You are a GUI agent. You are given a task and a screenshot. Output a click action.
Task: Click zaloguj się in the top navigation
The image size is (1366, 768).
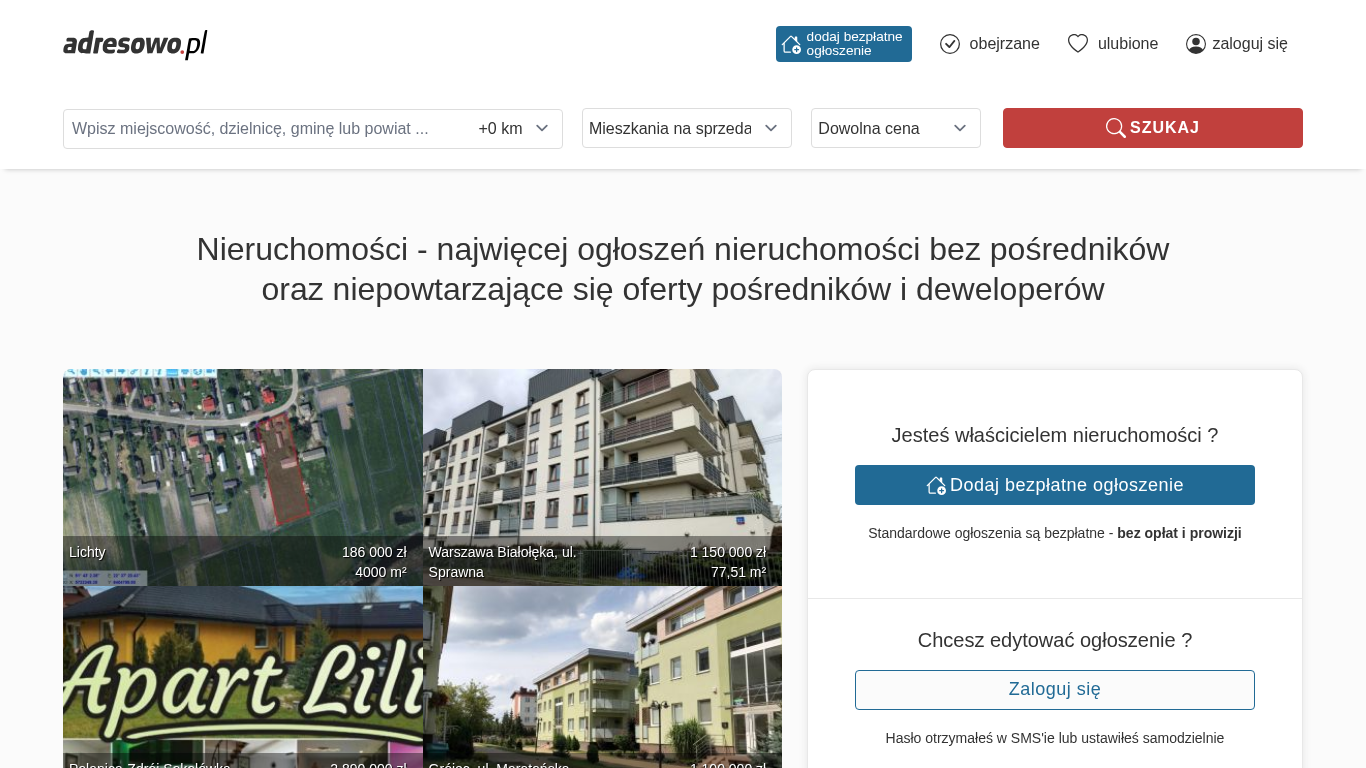[x=1249, y=44]
